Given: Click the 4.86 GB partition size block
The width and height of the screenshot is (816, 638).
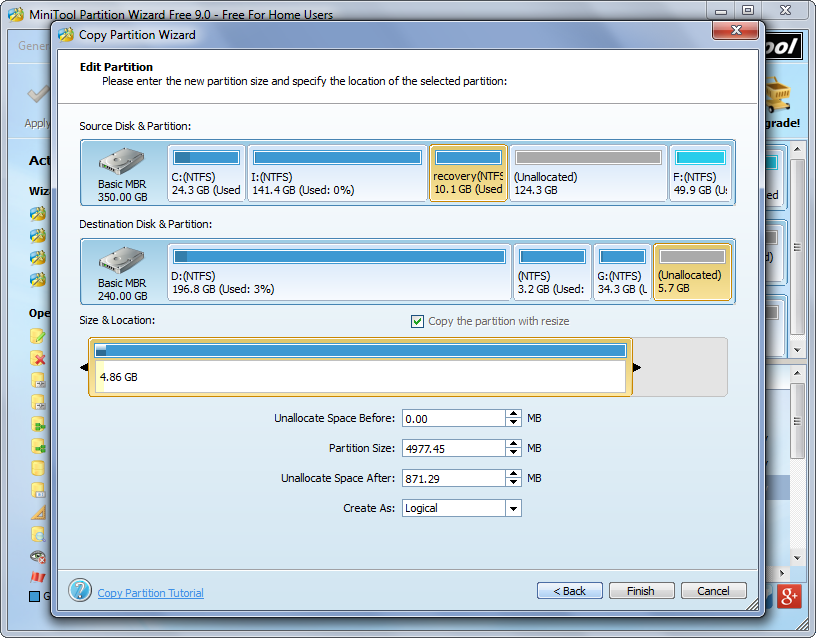Looking at the screenshot, I should tap(360, 367).
